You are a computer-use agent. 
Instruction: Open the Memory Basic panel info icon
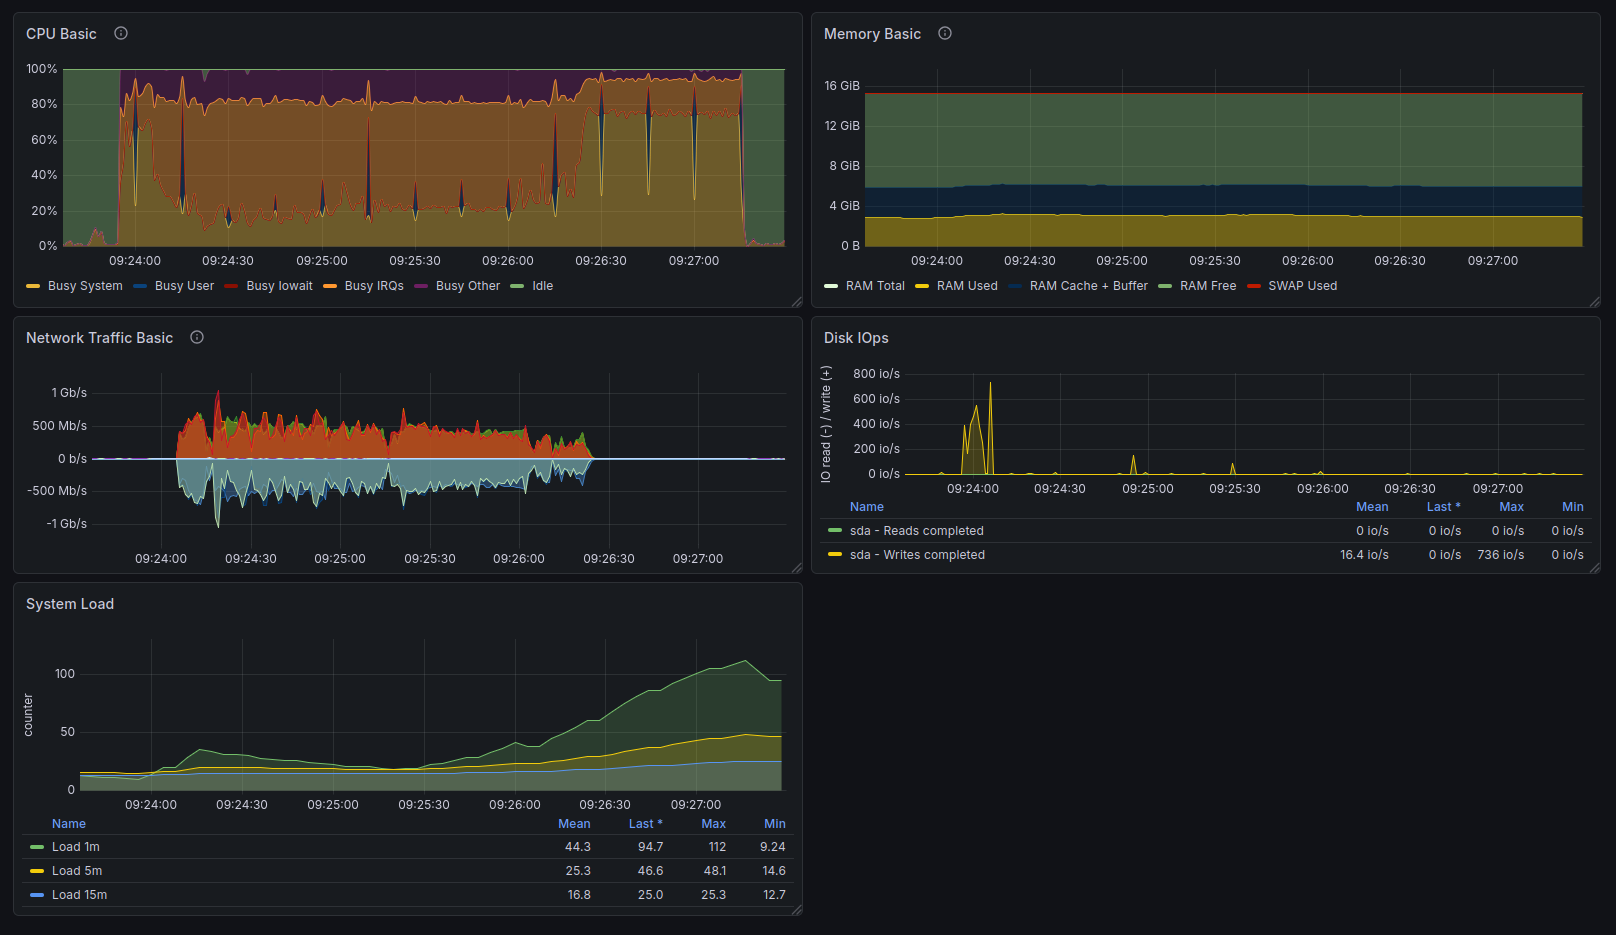pyautogui.click(x=945, y=33)
